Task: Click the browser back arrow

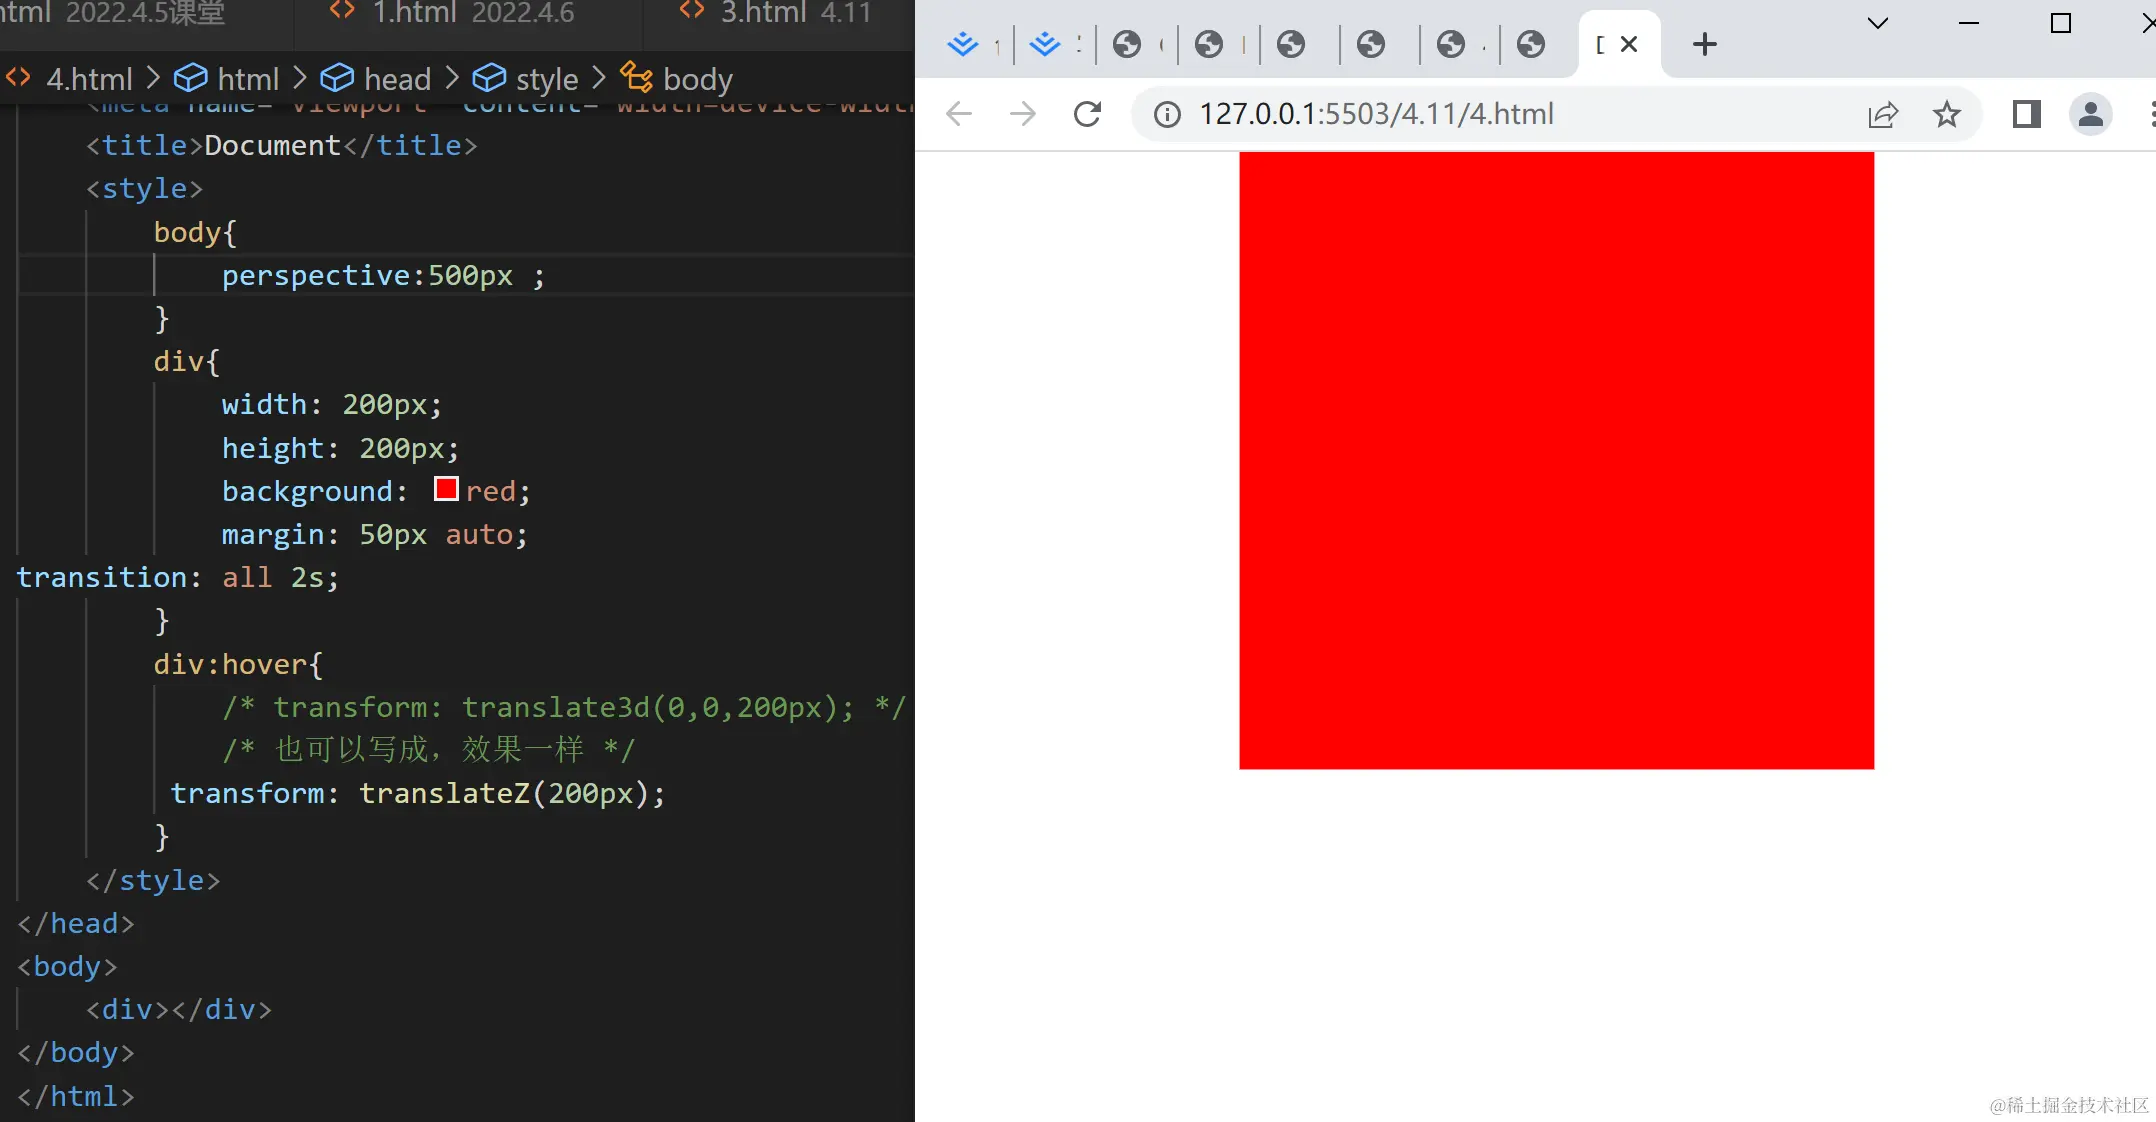Action: 958,114
